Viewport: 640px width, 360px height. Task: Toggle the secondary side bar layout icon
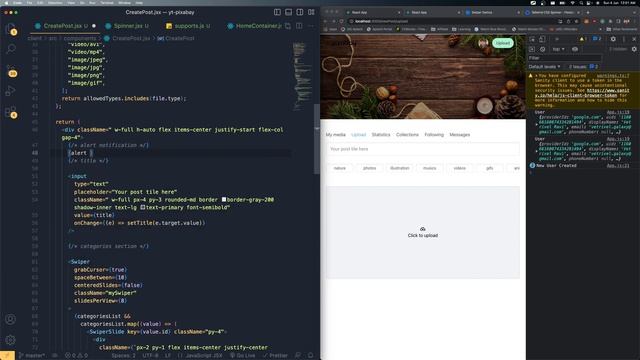tap(300, 12)
